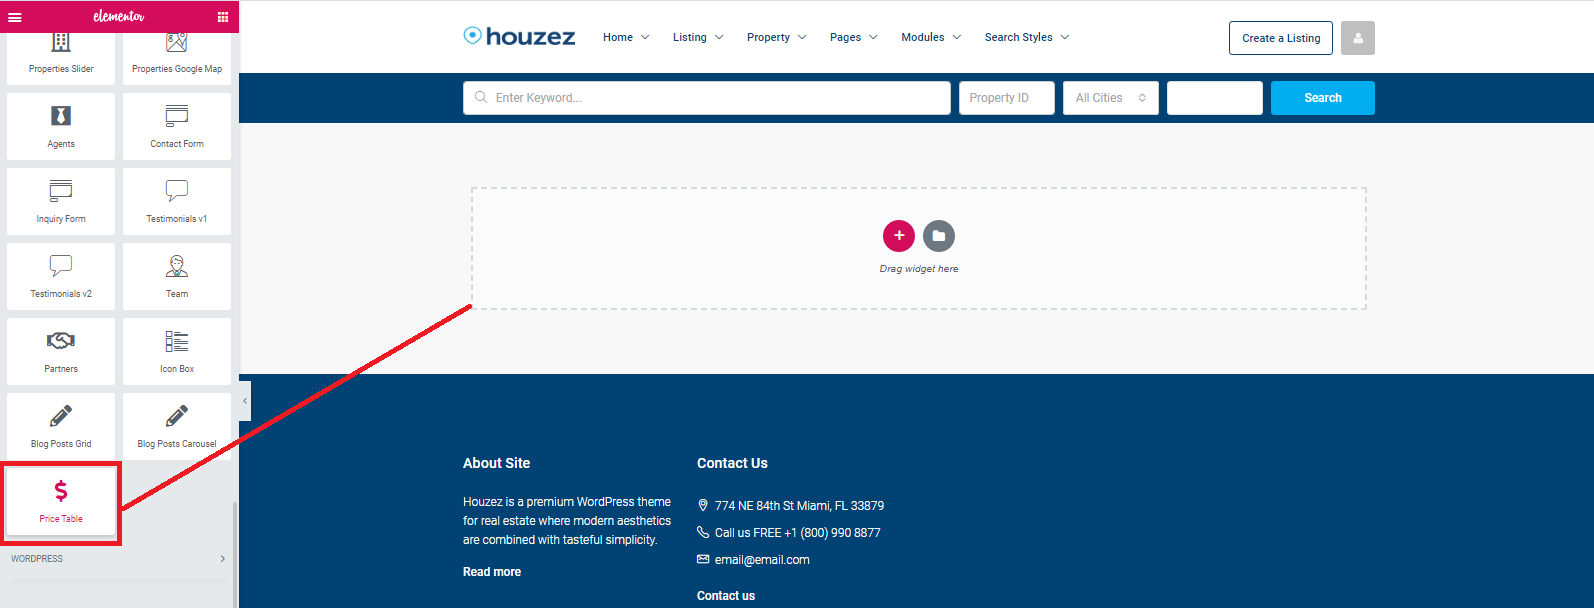The width and height of the screenshot is (1594, 608).
Task: Click the Drag widget here text
Action: coord(919,269)
